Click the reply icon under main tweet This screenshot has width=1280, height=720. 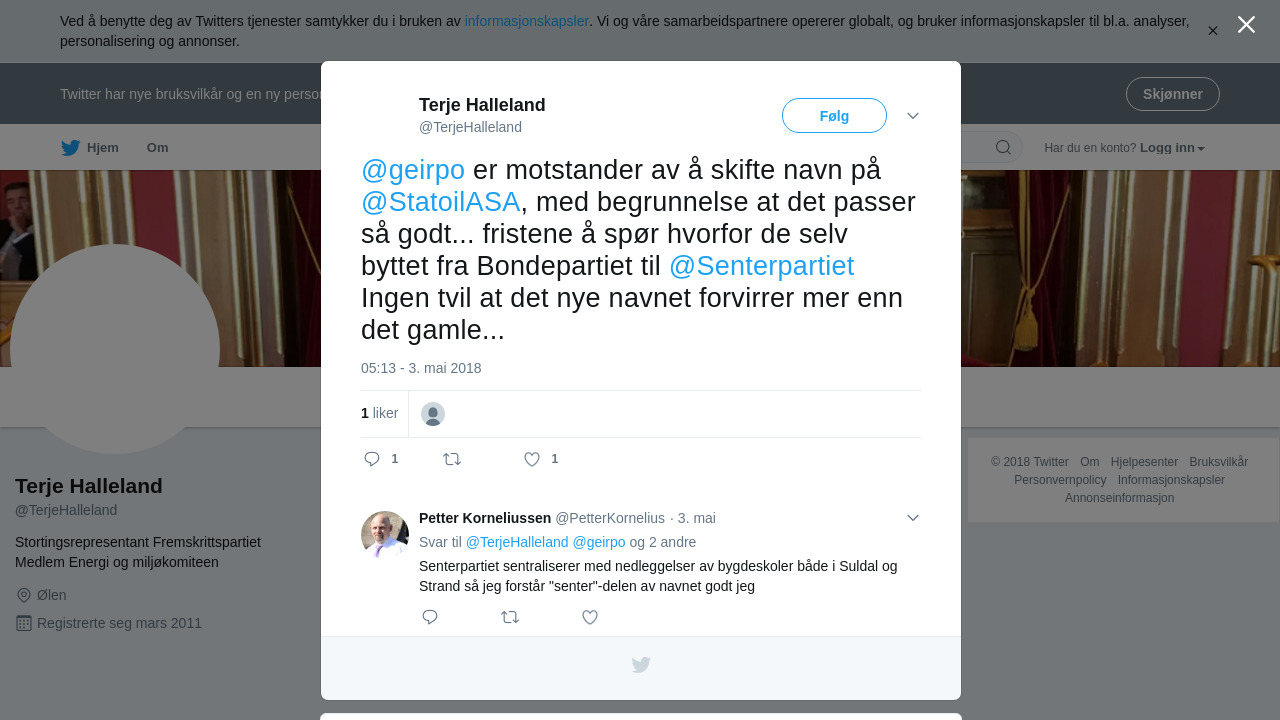pos(372,459)
